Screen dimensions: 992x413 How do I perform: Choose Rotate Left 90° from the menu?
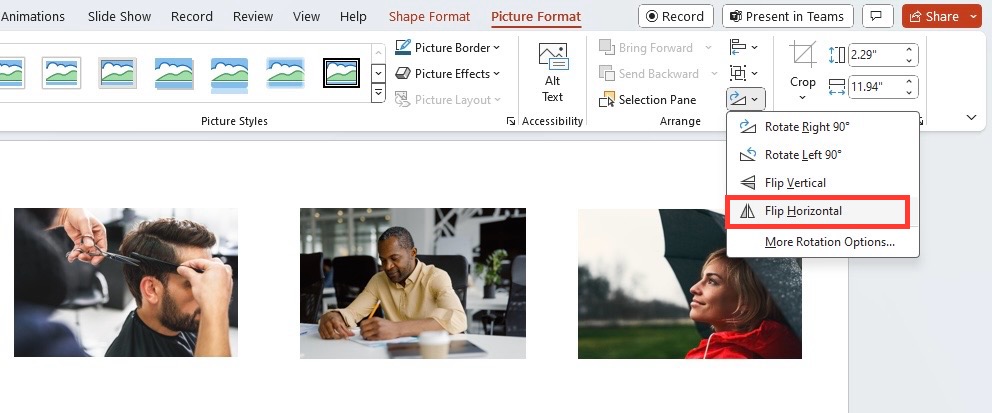822,154
